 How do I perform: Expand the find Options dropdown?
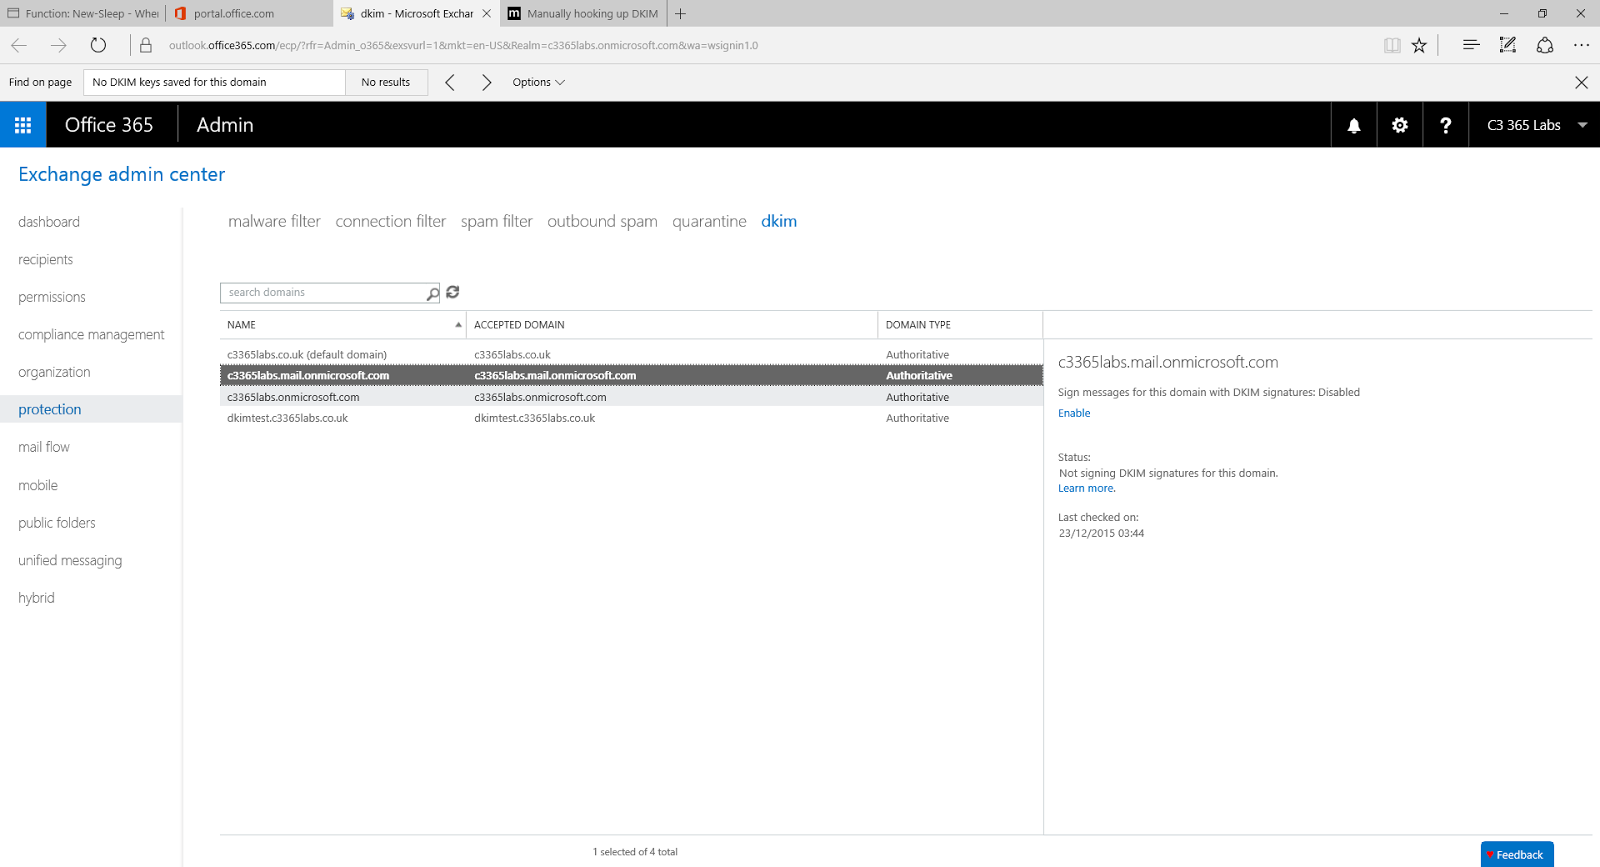point(539,82)
